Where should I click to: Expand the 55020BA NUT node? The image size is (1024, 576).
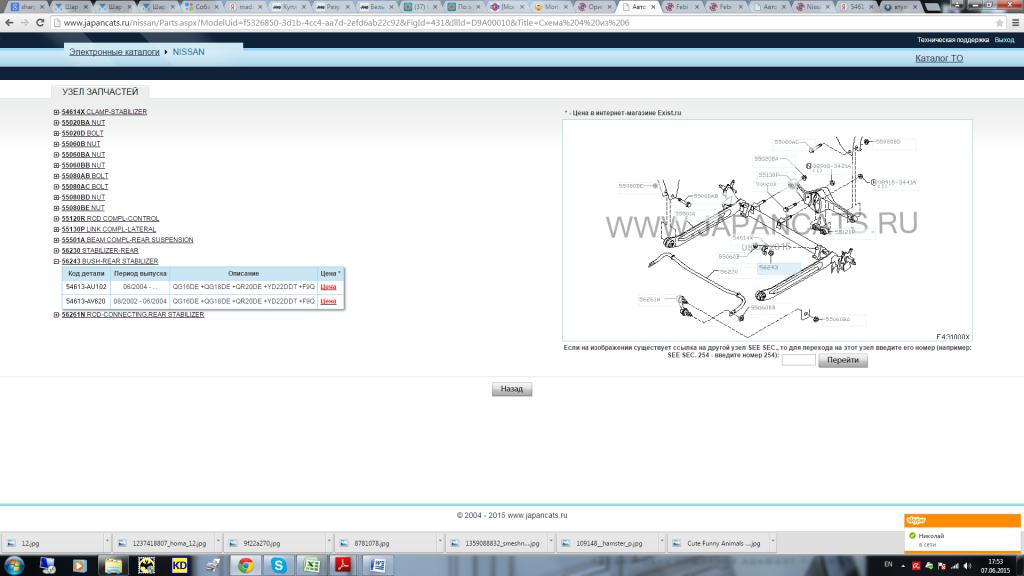pos(56,123)
